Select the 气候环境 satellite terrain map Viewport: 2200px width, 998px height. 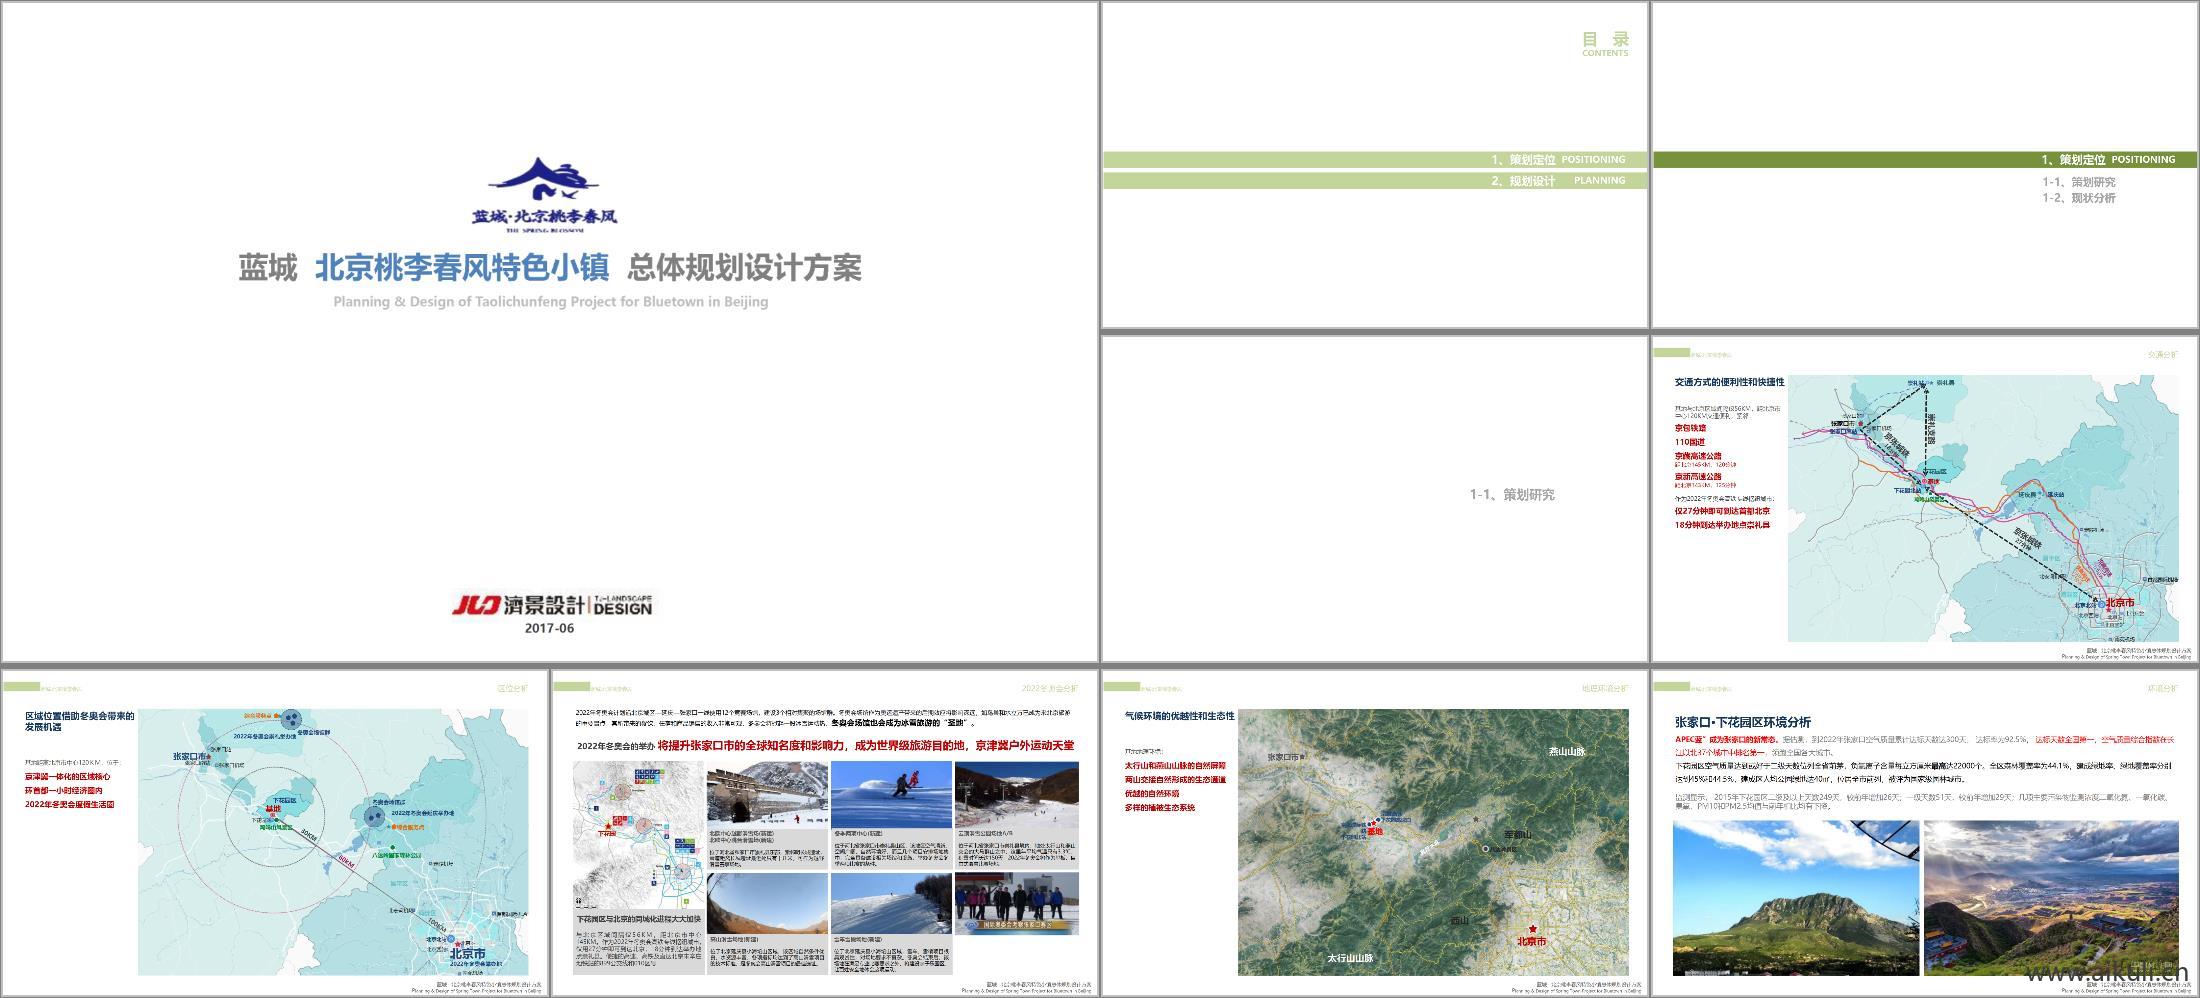coord(1432,842)
